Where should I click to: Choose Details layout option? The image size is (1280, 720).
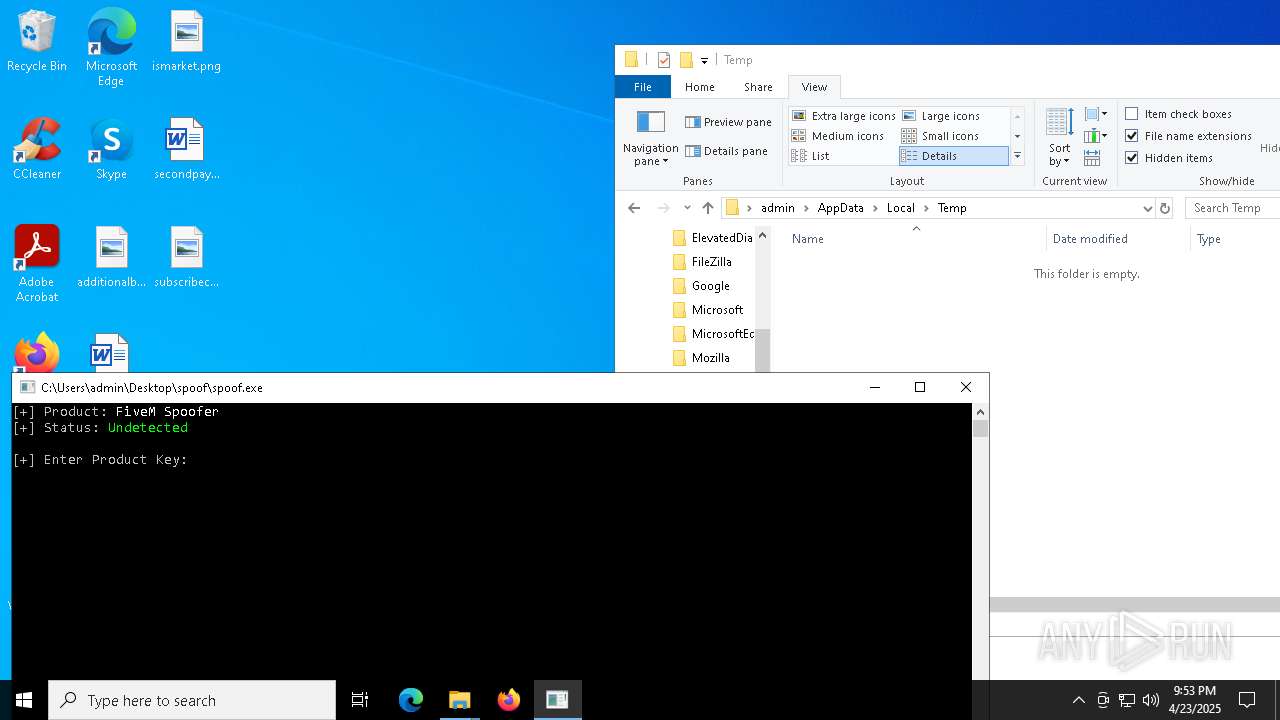tap(953, 156)
